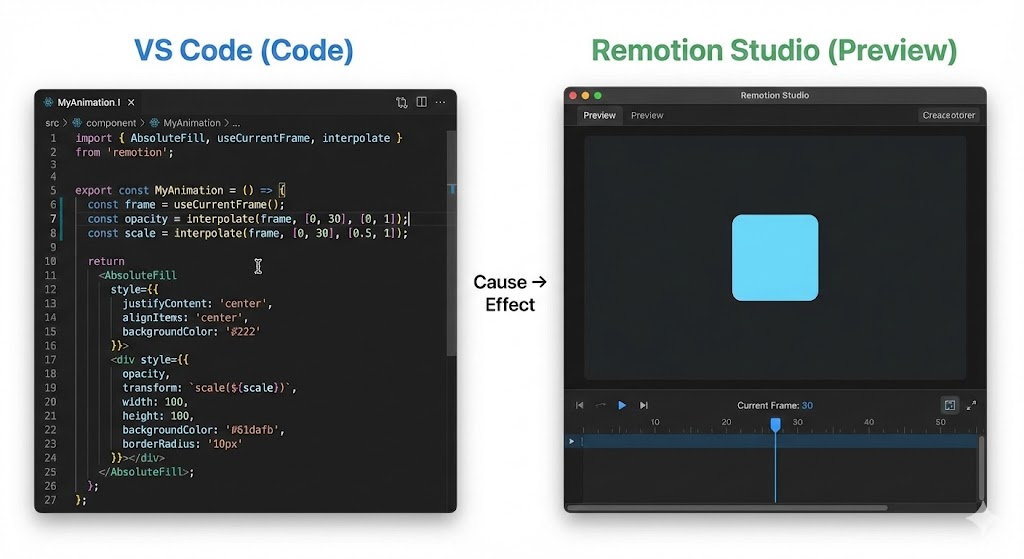Open the VS Code source control compare icon

click(402, 102)
